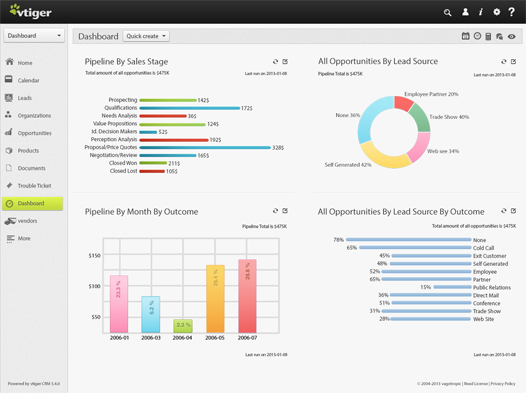Click None 36% donut label
The image size is (526, 393).
coord(348,115)
